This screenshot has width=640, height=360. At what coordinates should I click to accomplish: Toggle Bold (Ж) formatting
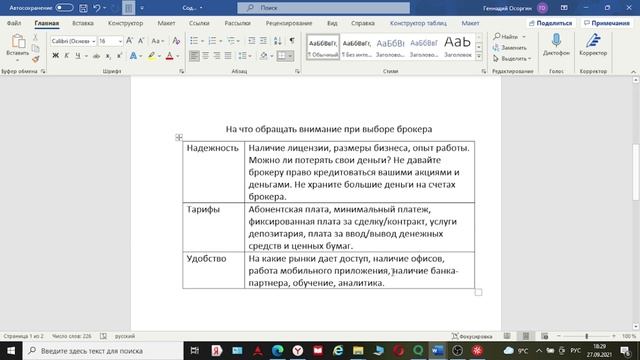coord(56,56)
